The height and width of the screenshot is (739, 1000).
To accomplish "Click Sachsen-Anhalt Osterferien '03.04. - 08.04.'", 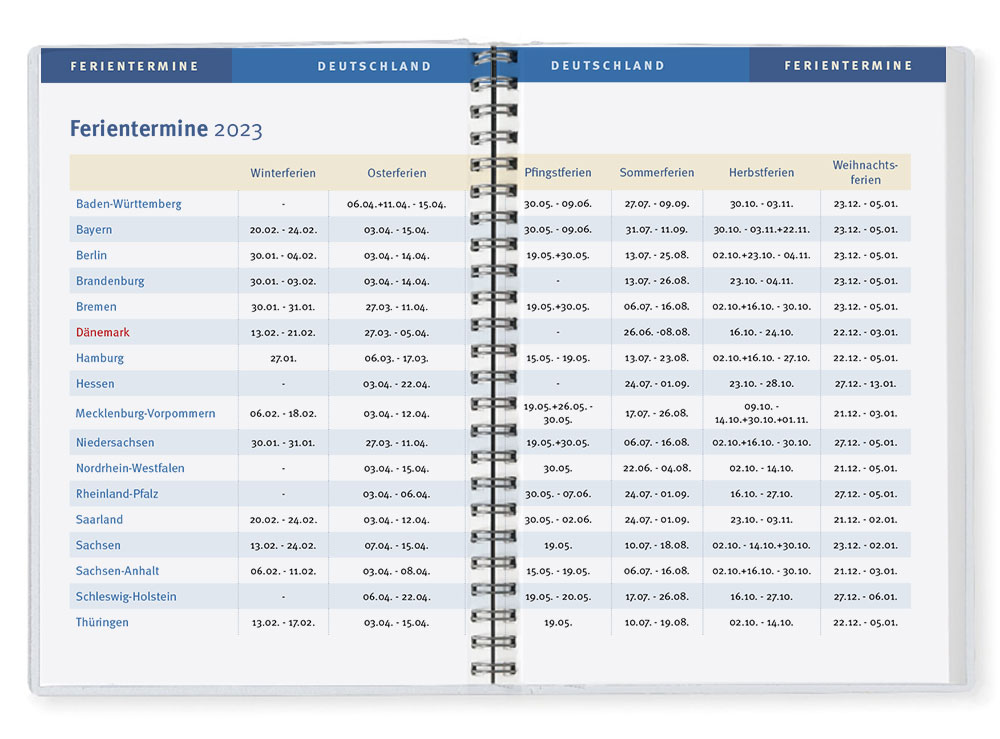I will point(397,571).
